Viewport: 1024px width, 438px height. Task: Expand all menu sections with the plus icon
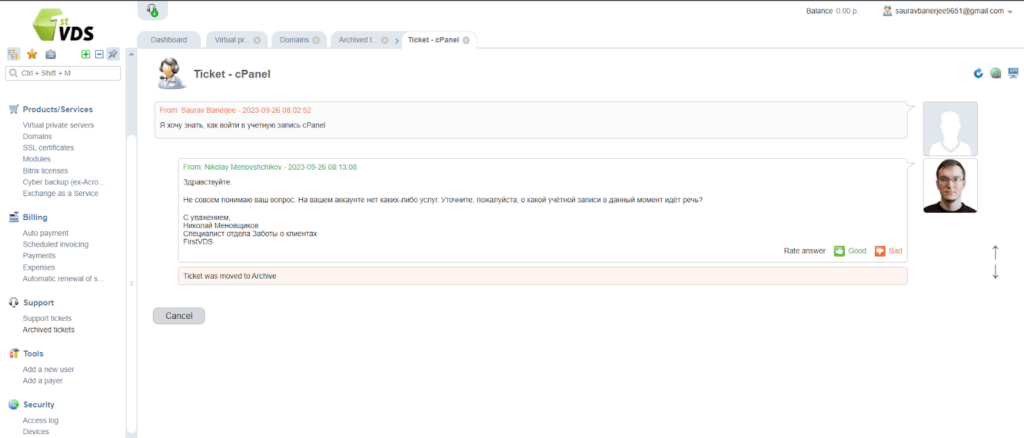click(x=86, y=54)
